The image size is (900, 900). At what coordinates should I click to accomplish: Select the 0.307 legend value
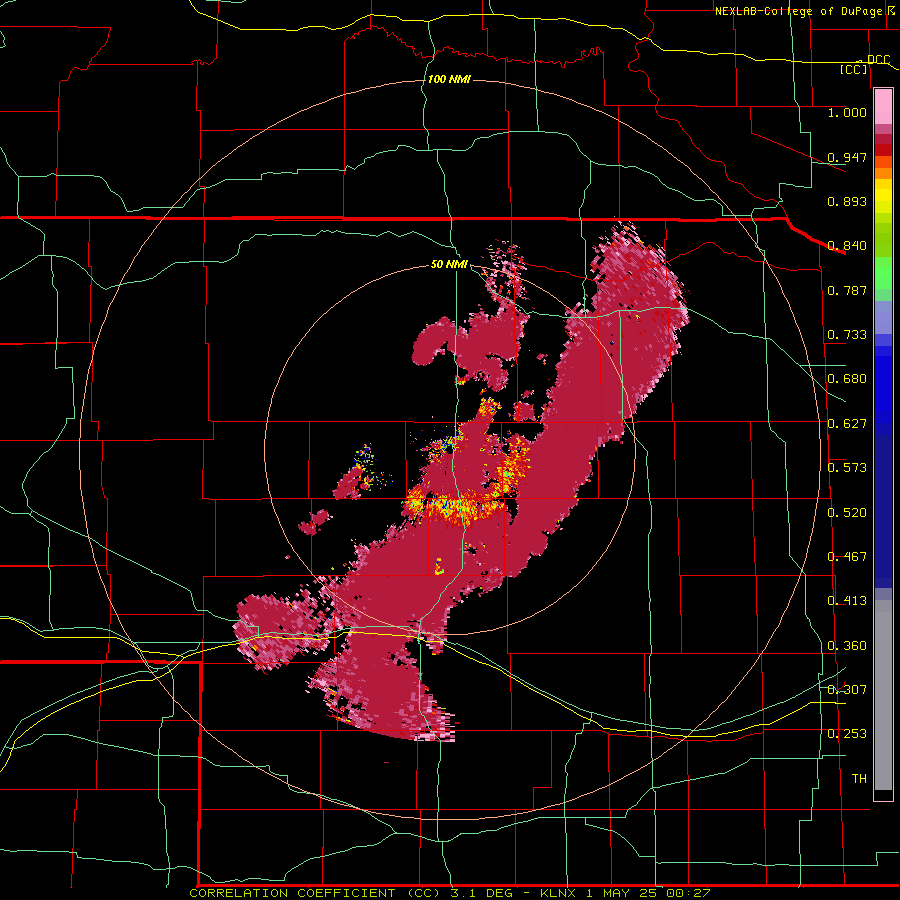point(847,689)
